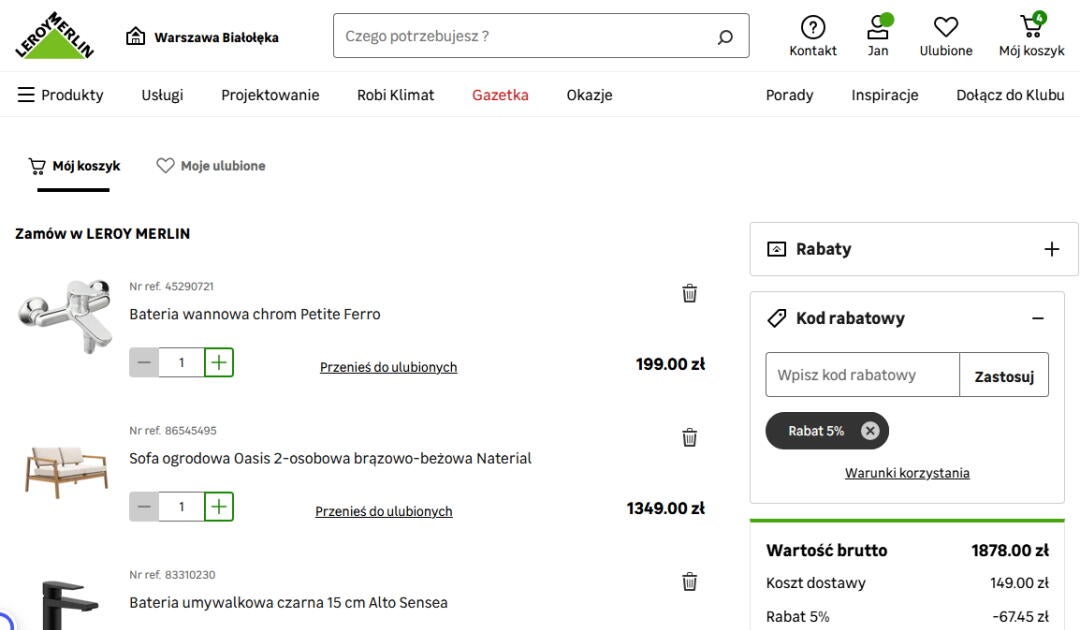The height and width of the screenshot is (630, 1080).
Task: Remove Sofa ogrodowa Oasis with trash icon
Action: [689, 437]
